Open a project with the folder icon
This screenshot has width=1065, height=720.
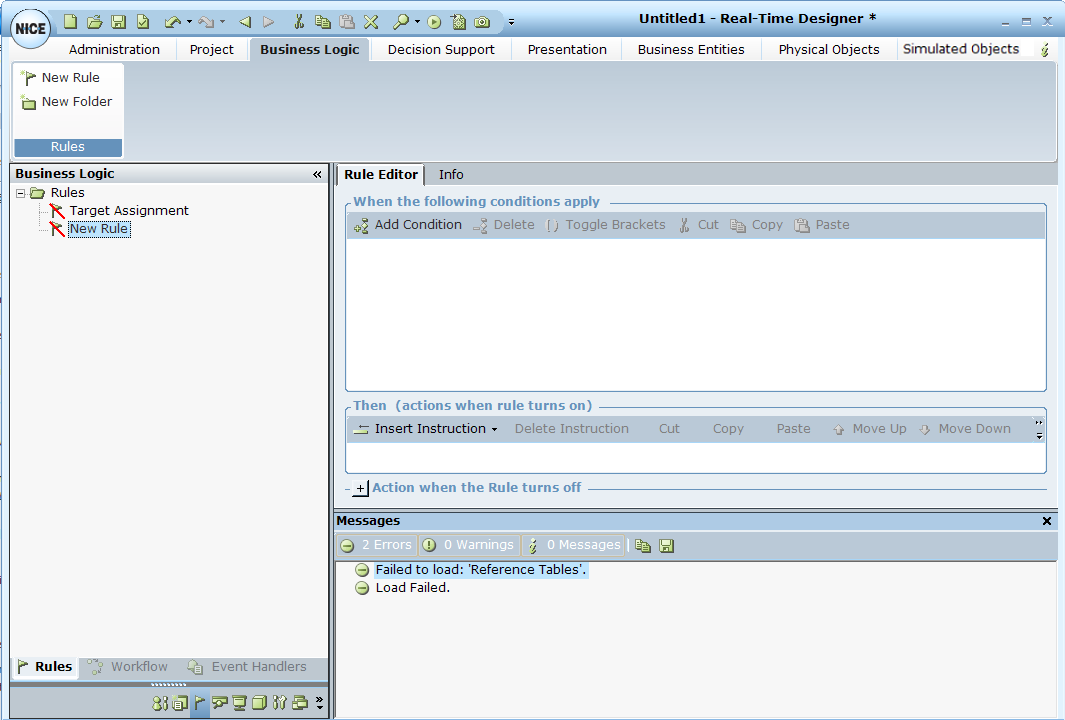coord(95,21)
